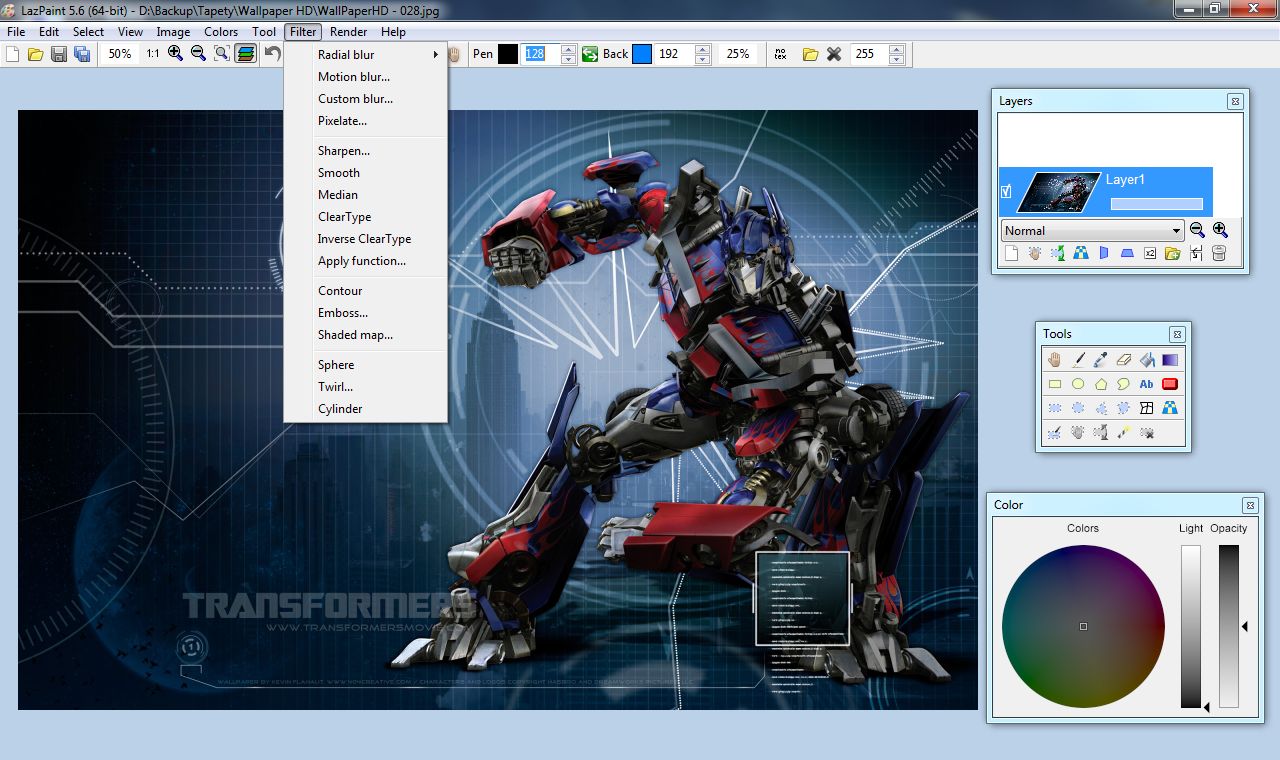Screen dimensions: 1280x760
Task: Click the 25% toolbar value
Action: [x=738, y=54]
